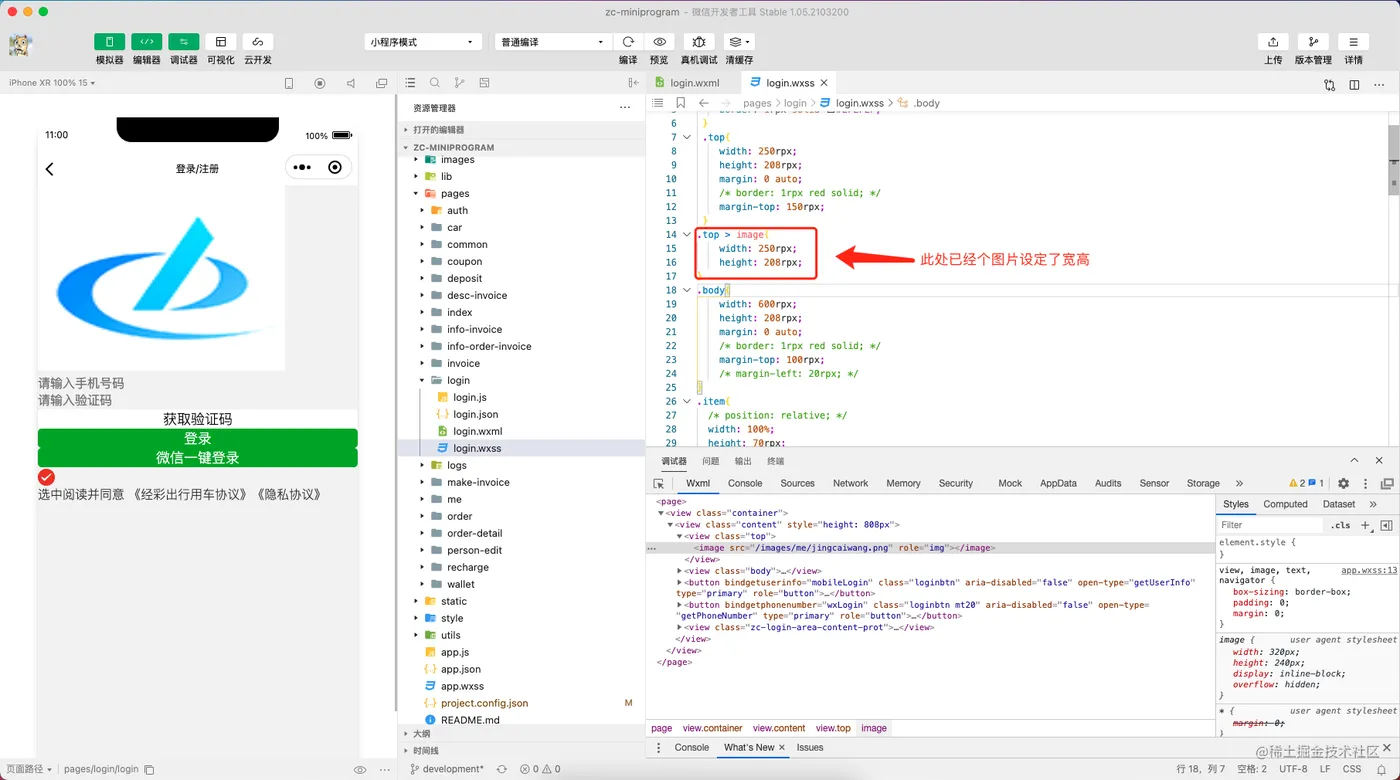Open the iPhone XR 100% device dropdown
Screen dimensions: 1400x780
click(52, 83)
